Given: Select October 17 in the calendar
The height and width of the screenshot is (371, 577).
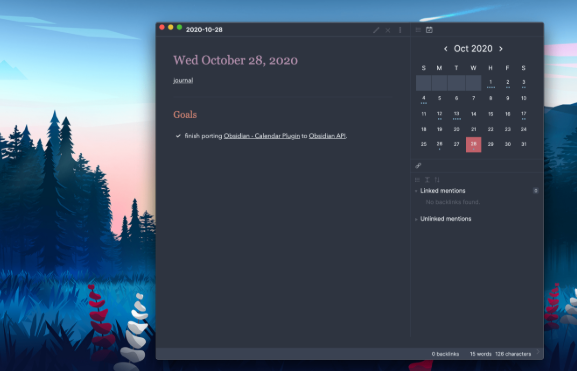Looking at the screenshot, I should [x=524, y=114].
